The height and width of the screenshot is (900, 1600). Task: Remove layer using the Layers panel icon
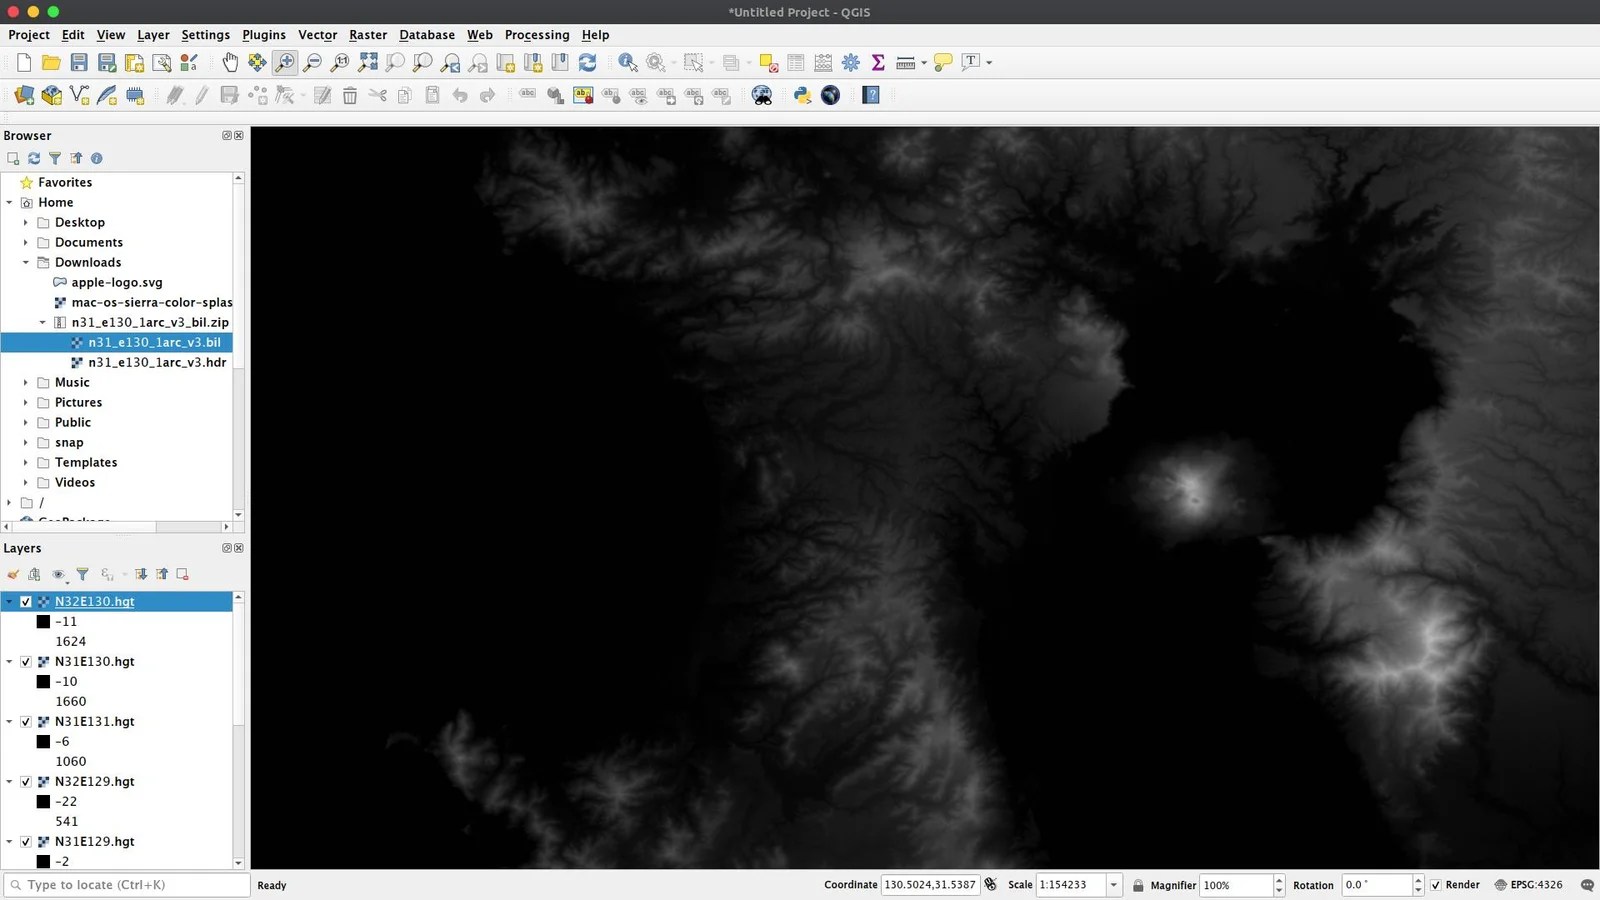click(182, 574)
